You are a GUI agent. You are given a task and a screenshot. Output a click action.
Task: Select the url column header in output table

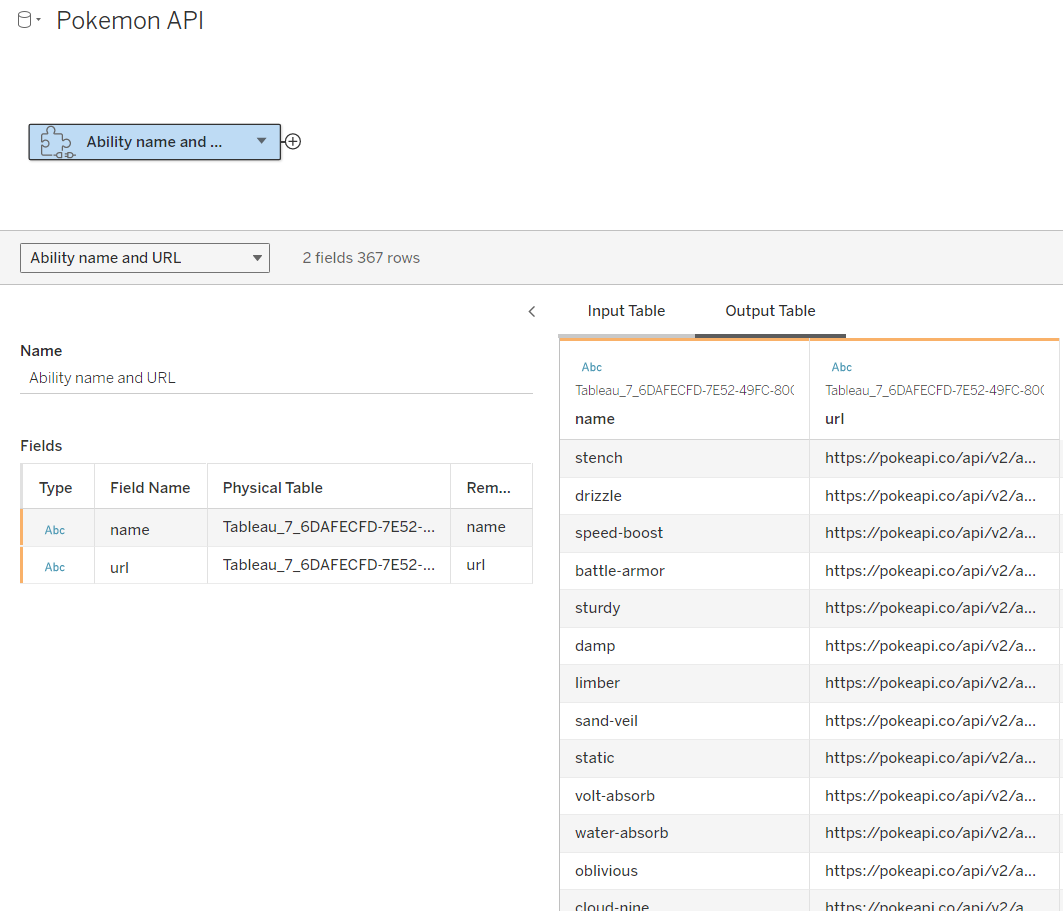pos(934,390)
